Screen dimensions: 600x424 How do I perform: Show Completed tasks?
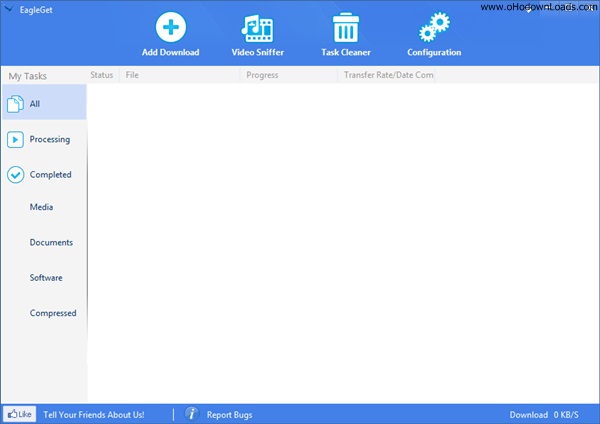pyautogui.click(x=44, y=174)
